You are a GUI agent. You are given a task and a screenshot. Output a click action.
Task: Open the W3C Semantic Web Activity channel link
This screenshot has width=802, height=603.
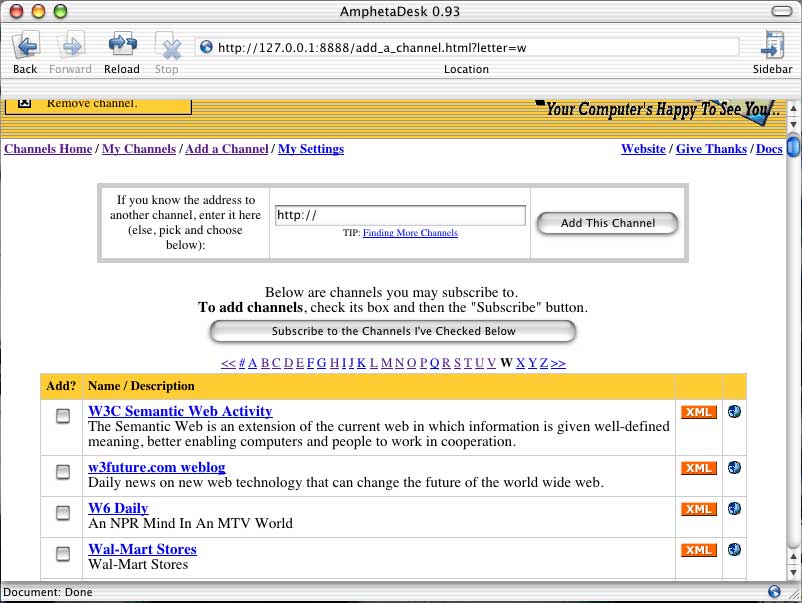pos(180,411)
